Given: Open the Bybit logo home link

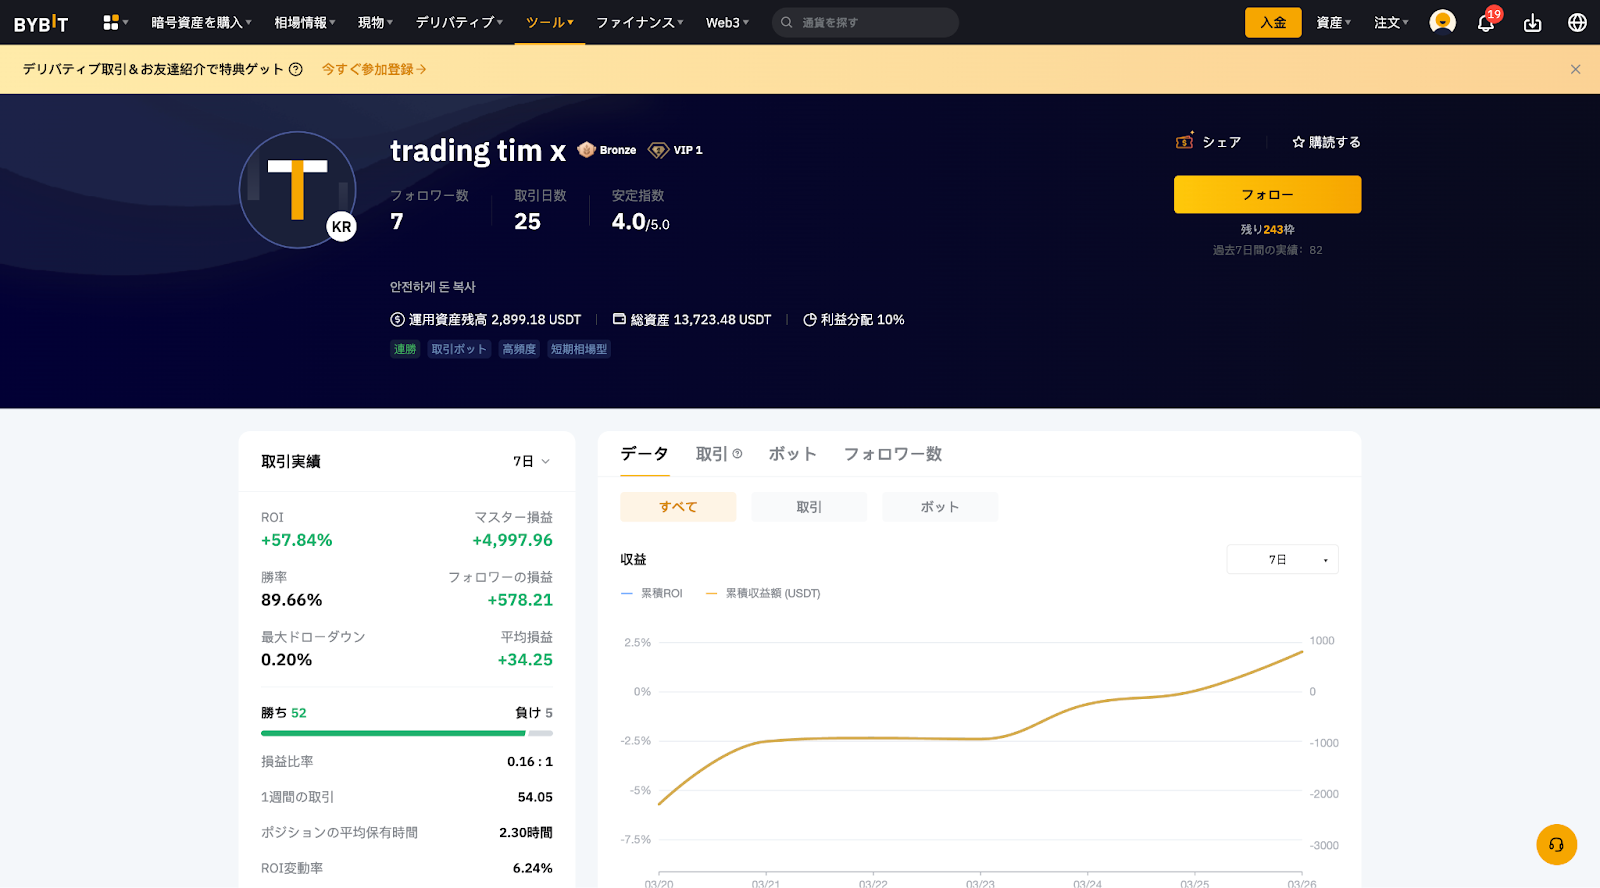Looking at the screenshot, I should [41, 23].
